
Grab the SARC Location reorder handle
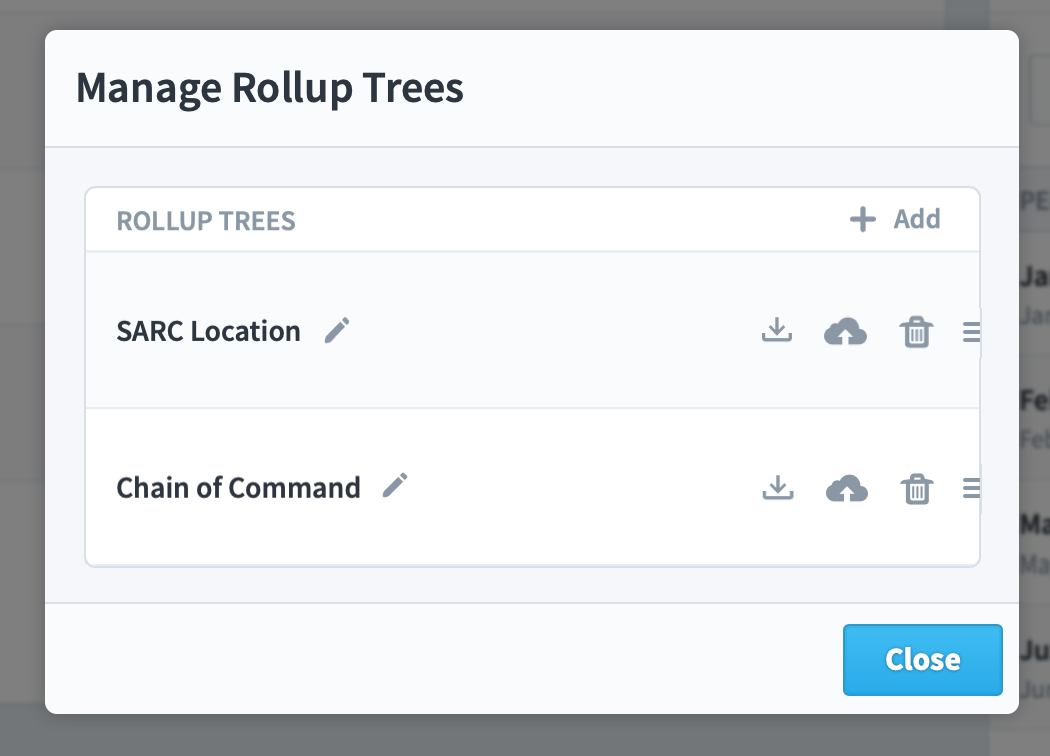click(972, 332)
